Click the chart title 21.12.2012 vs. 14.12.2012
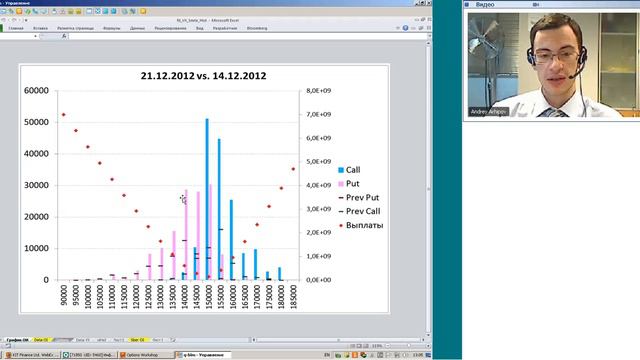 (203, 76)
